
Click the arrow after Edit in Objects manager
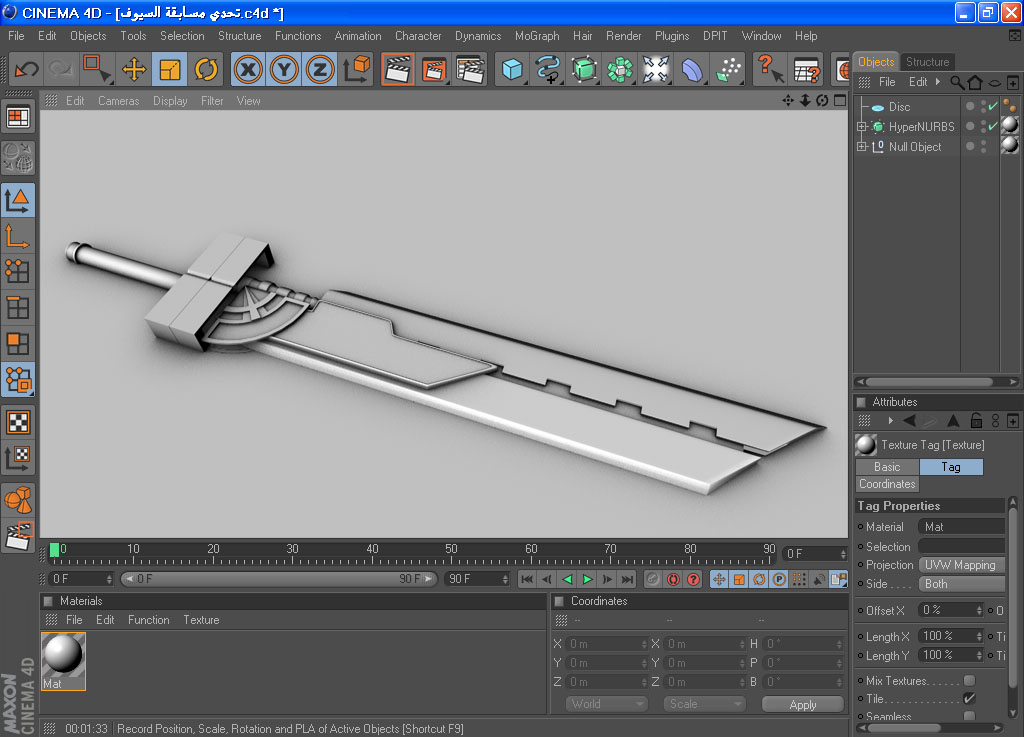(x=938, y=82)
